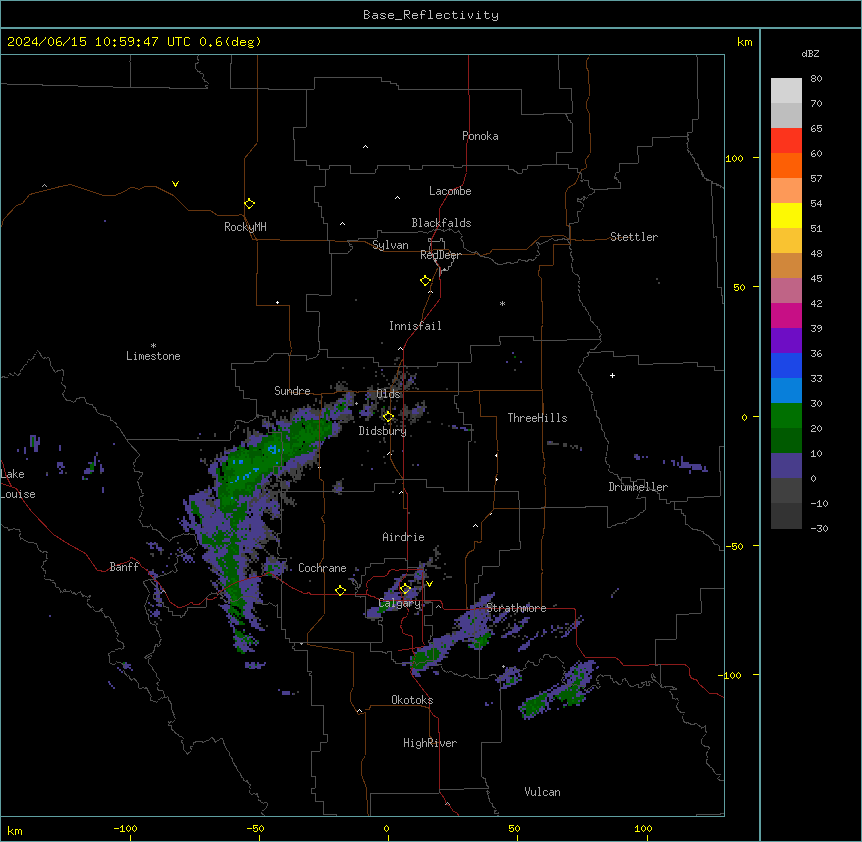The image size is (862, 842).
Task: Click the white asterisk east of Innisfail
Action: 502,303
